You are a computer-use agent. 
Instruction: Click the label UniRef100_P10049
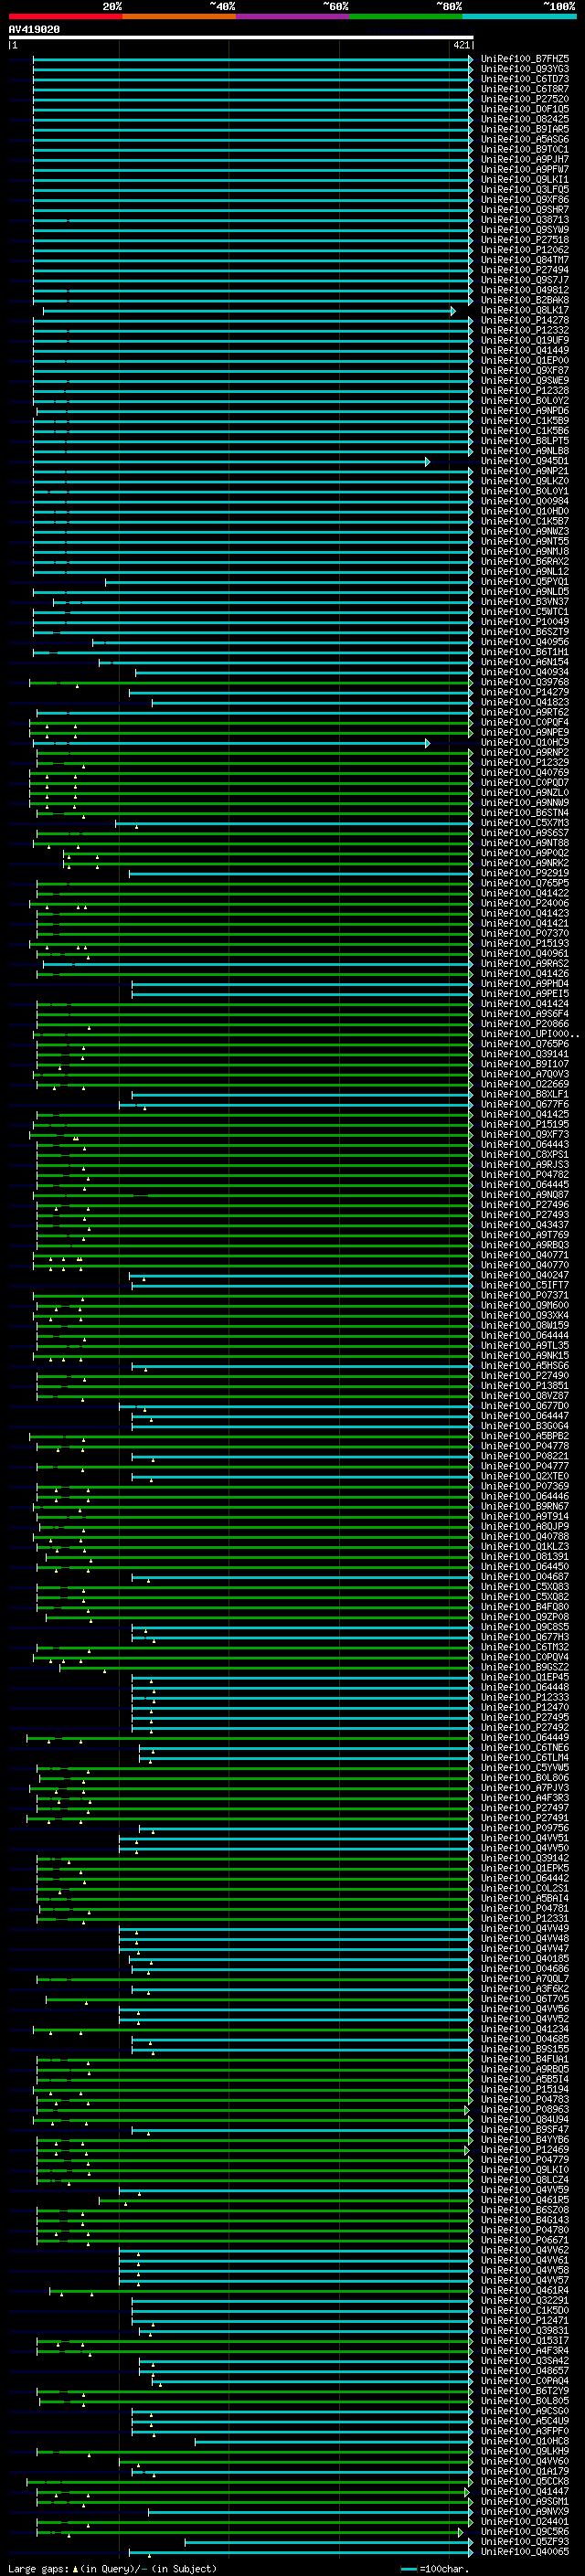(x=525, y=621)
